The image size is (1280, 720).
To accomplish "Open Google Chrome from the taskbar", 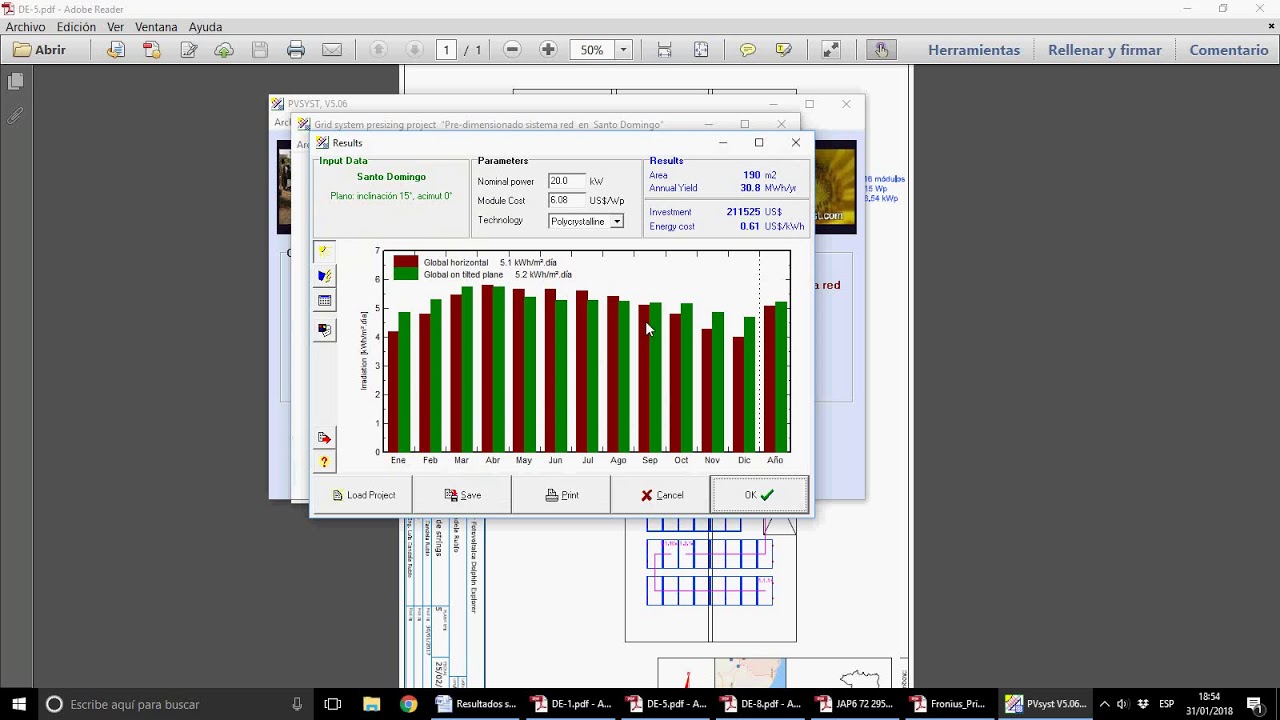I will pos(408,704).
